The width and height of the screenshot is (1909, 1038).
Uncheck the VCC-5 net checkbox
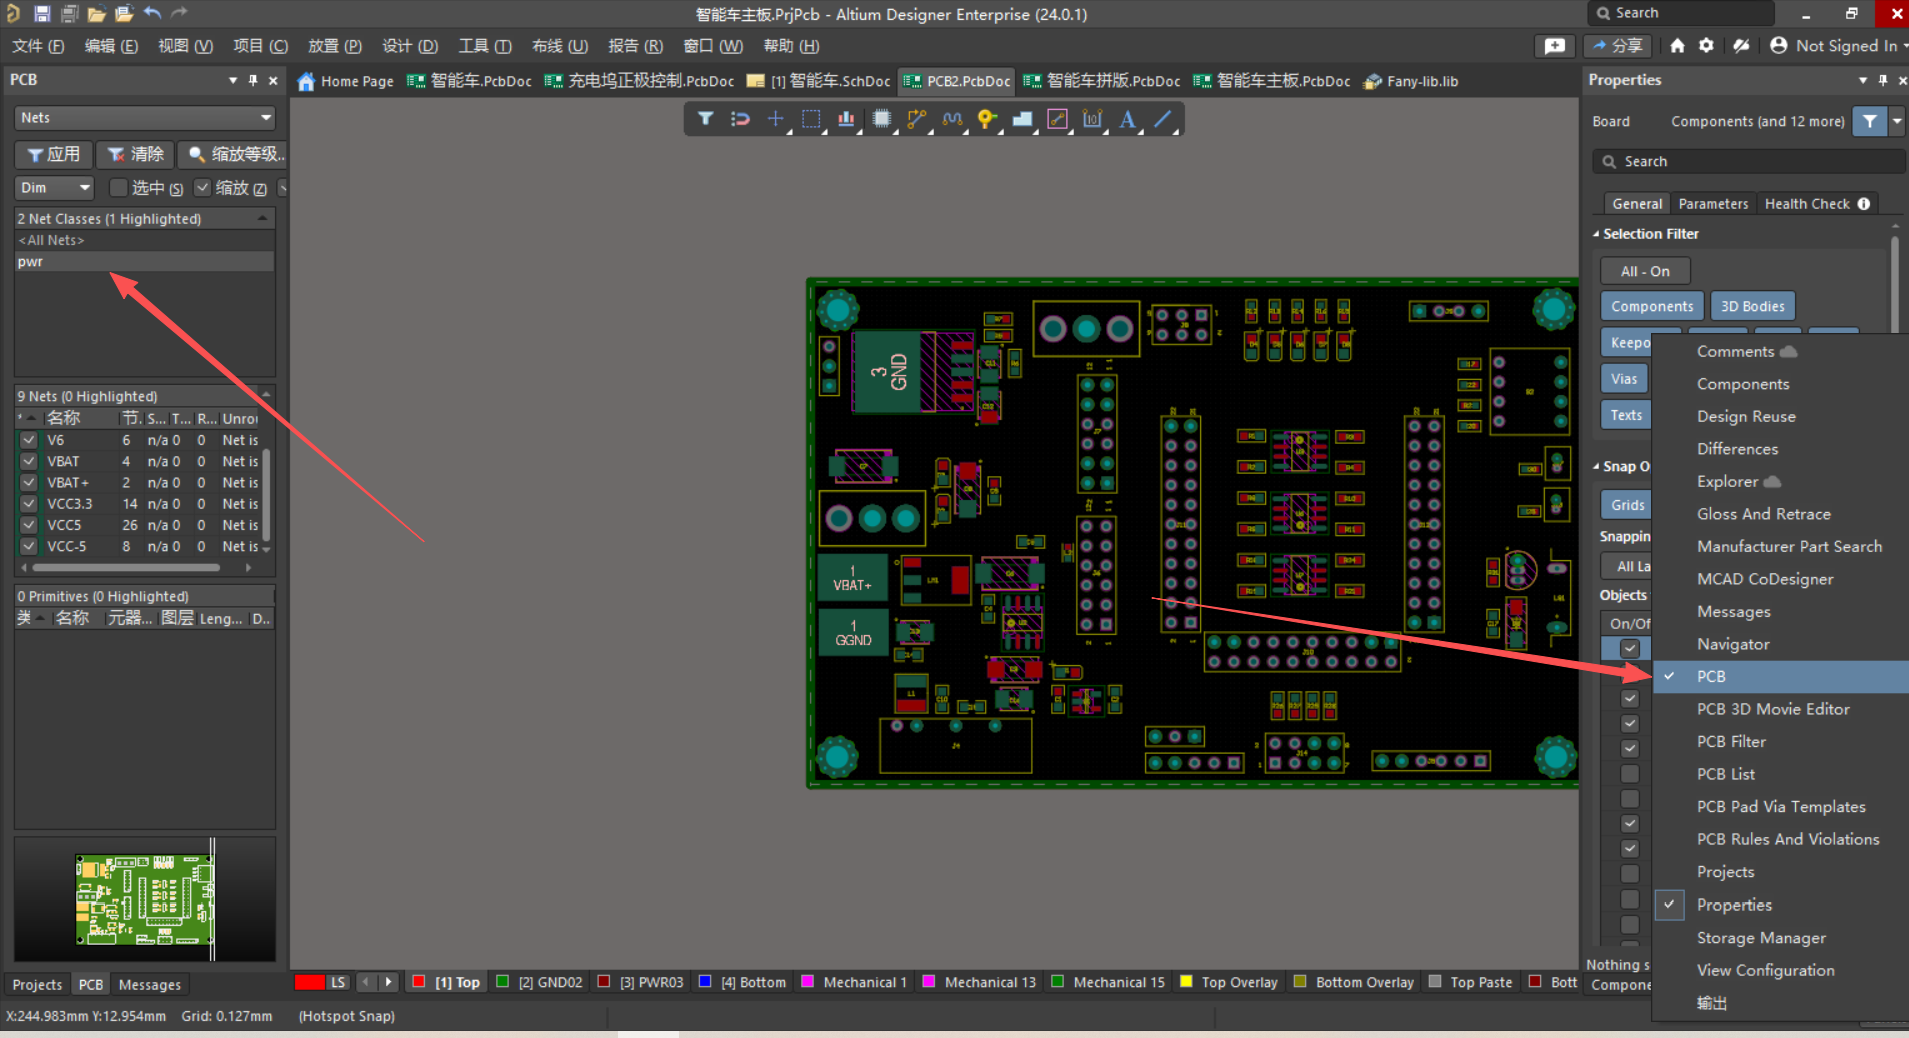point(28,546)
